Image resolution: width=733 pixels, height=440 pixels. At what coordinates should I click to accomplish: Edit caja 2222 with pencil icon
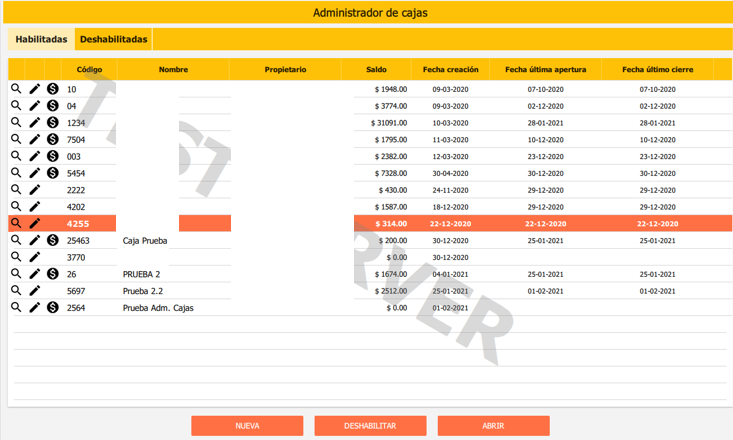point(35,190)
